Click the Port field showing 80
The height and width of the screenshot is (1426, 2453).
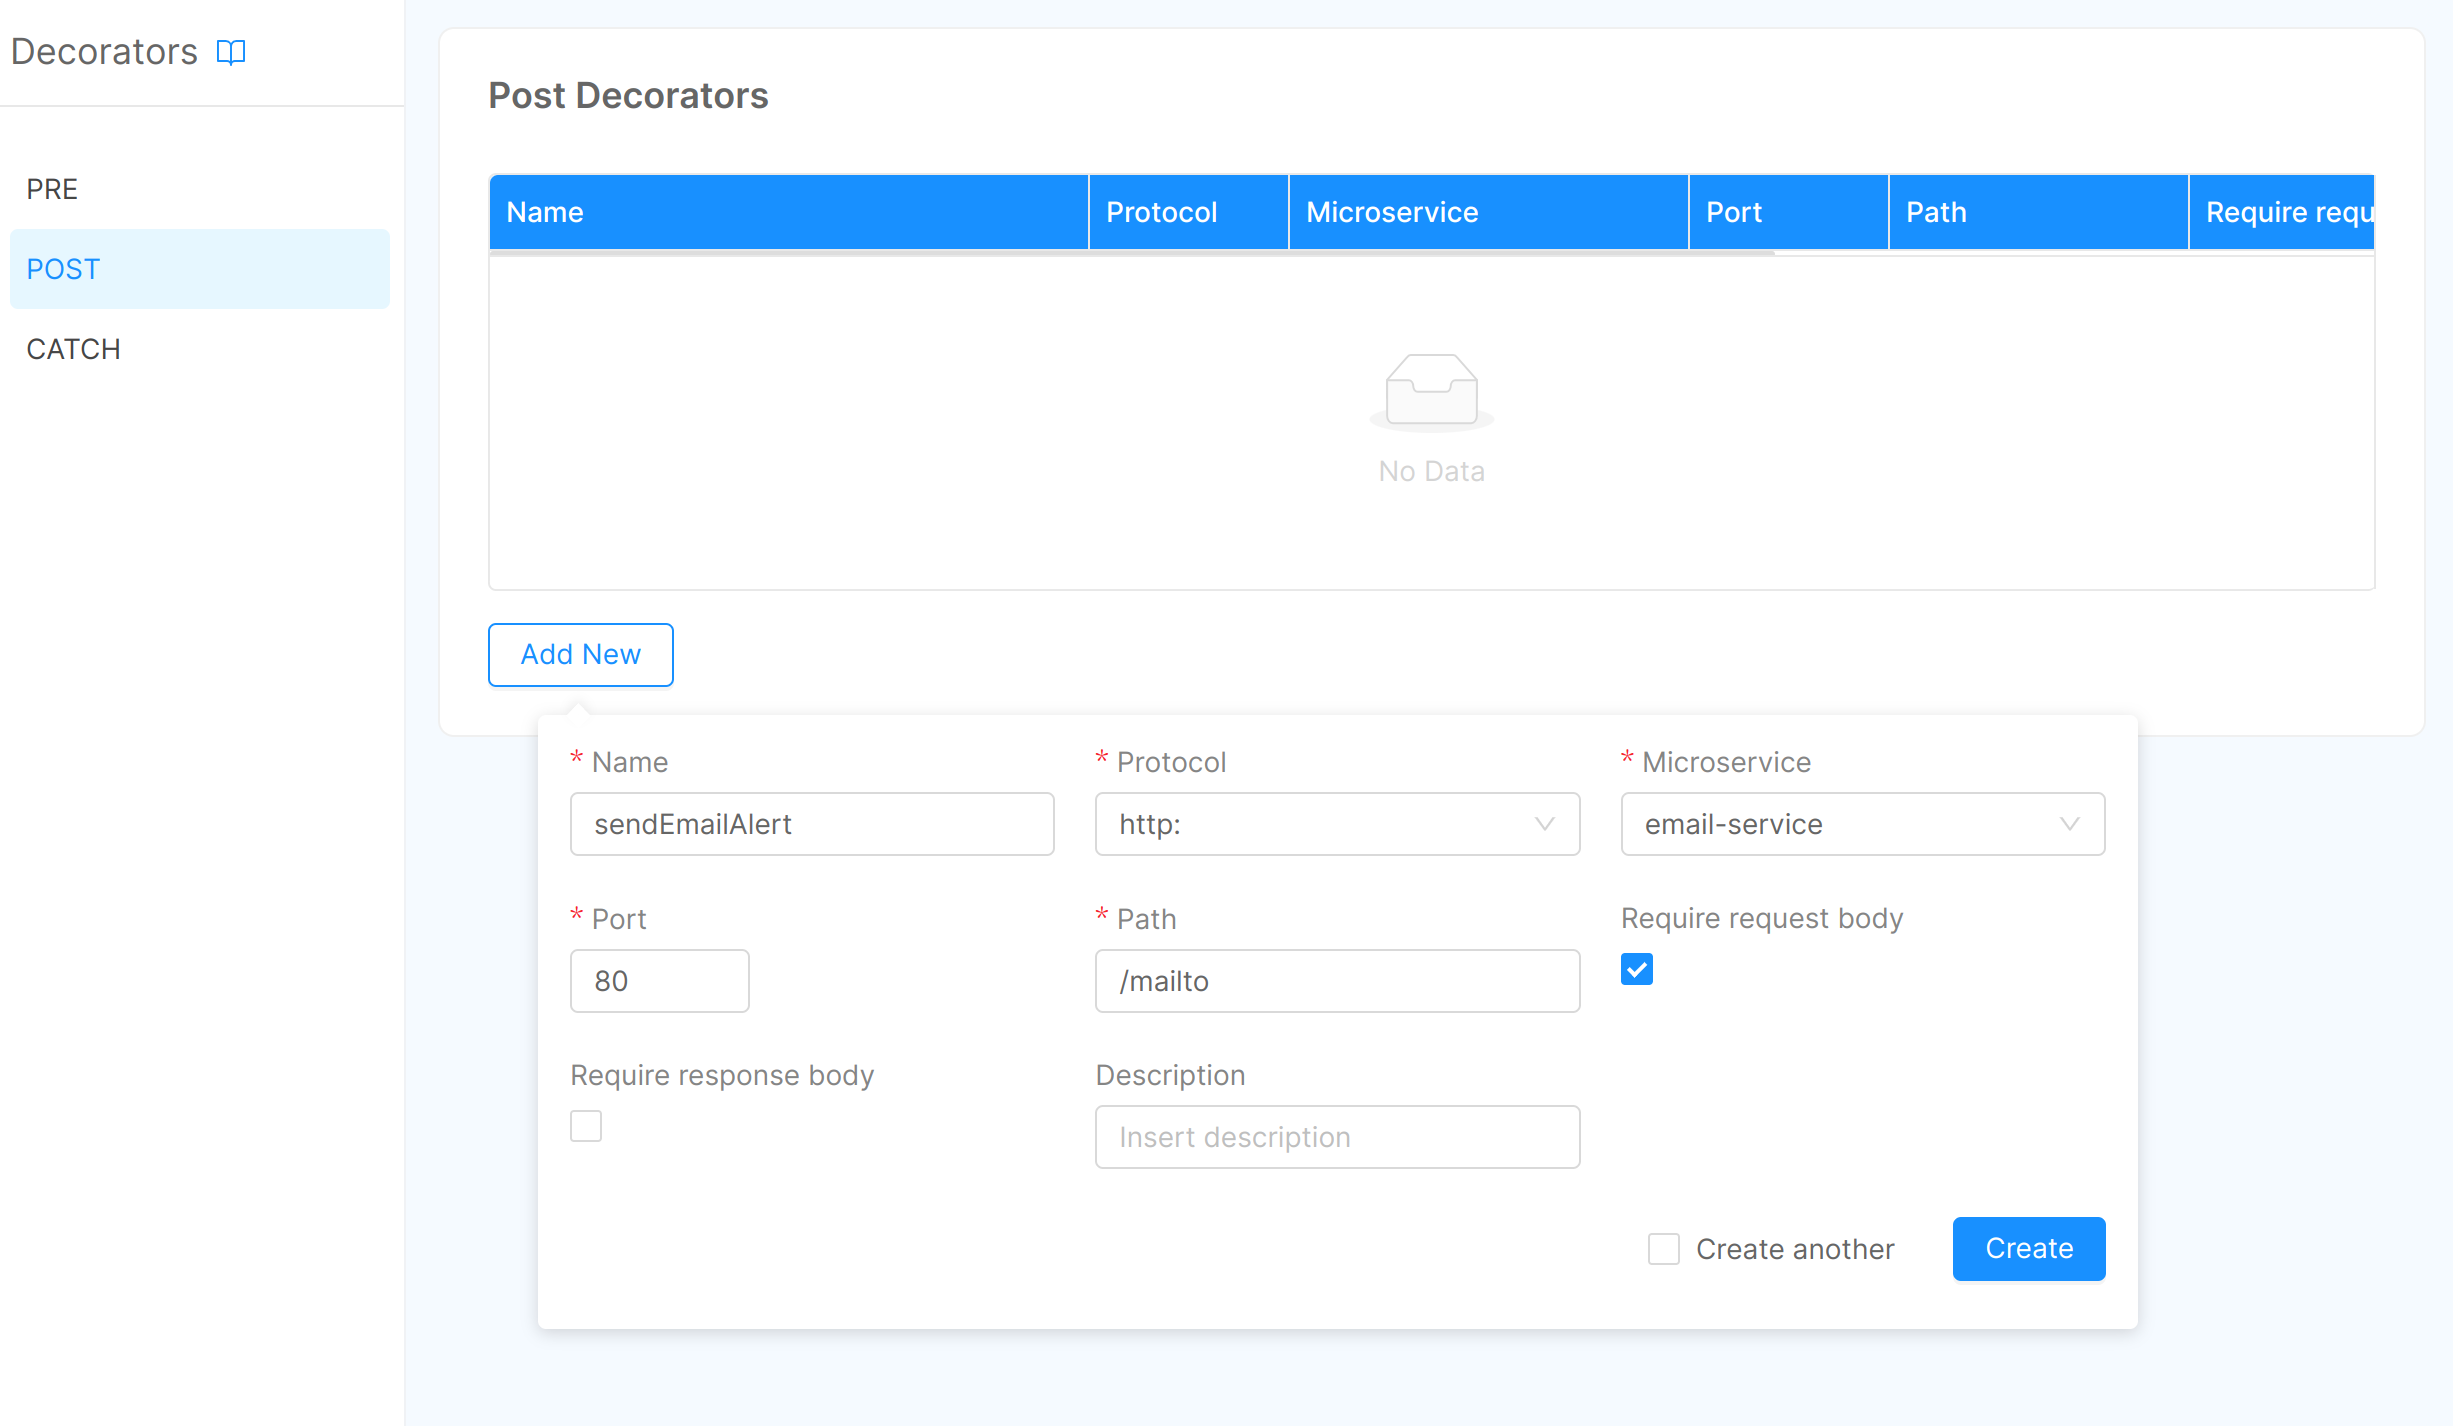pos(659,980)
